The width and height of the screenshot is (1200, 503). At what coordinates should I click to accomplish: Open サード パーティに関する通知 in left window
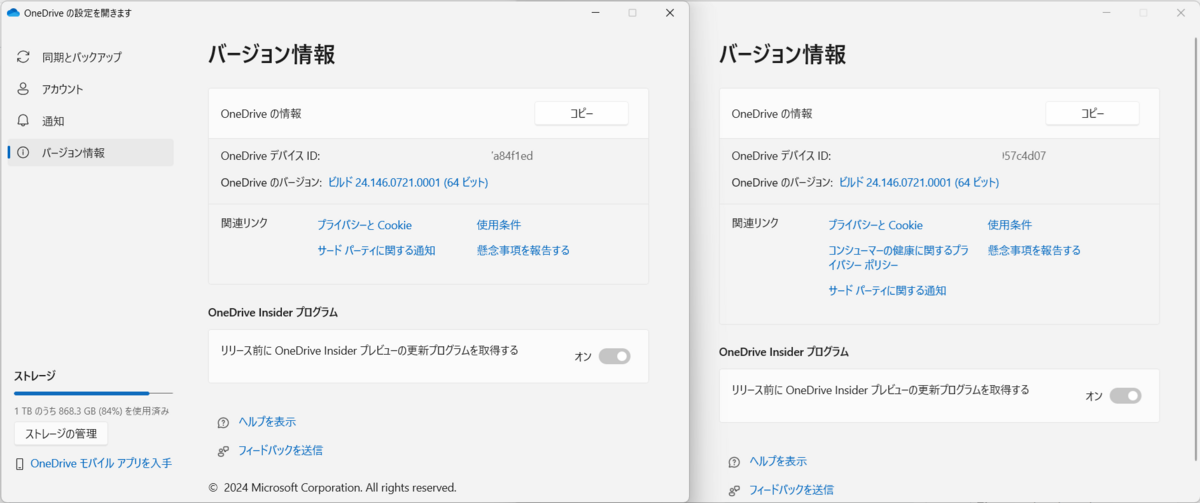[x=376, y=251]
